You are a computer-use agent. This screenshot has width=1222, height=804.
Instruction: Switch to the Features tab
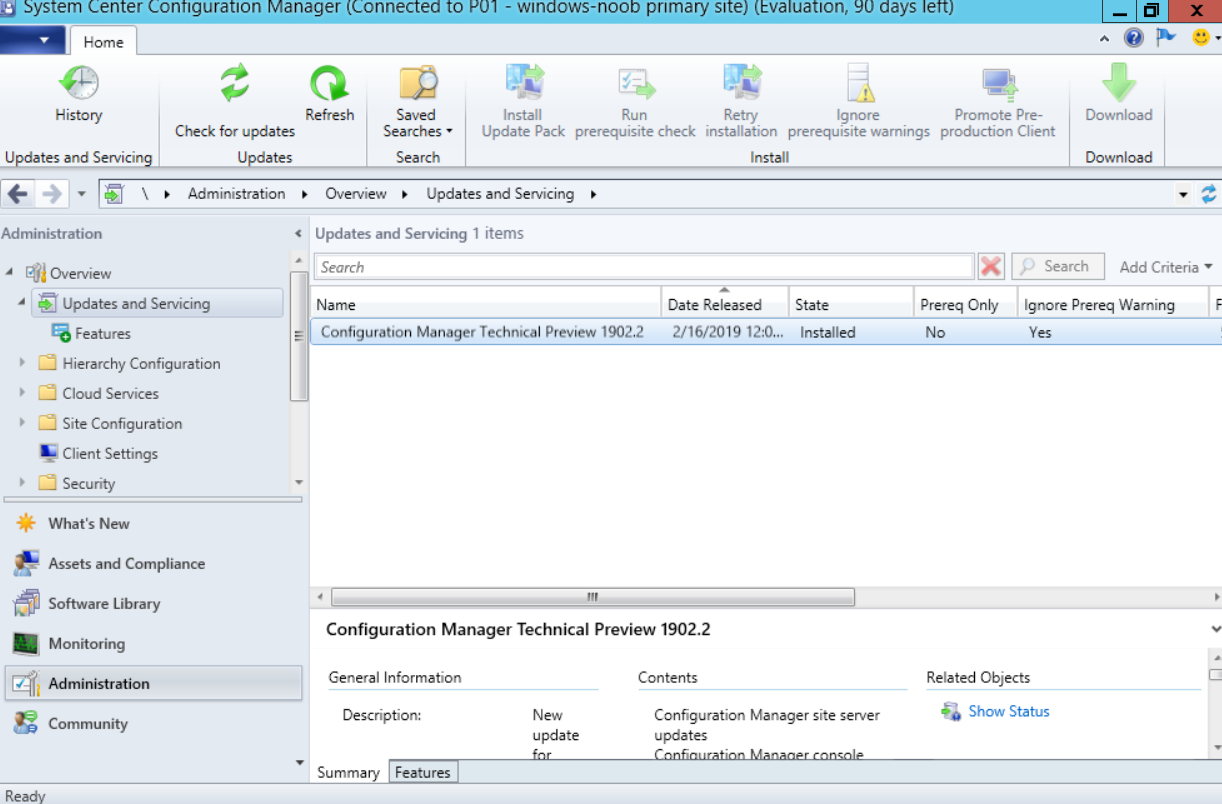(x=422, y=773)
